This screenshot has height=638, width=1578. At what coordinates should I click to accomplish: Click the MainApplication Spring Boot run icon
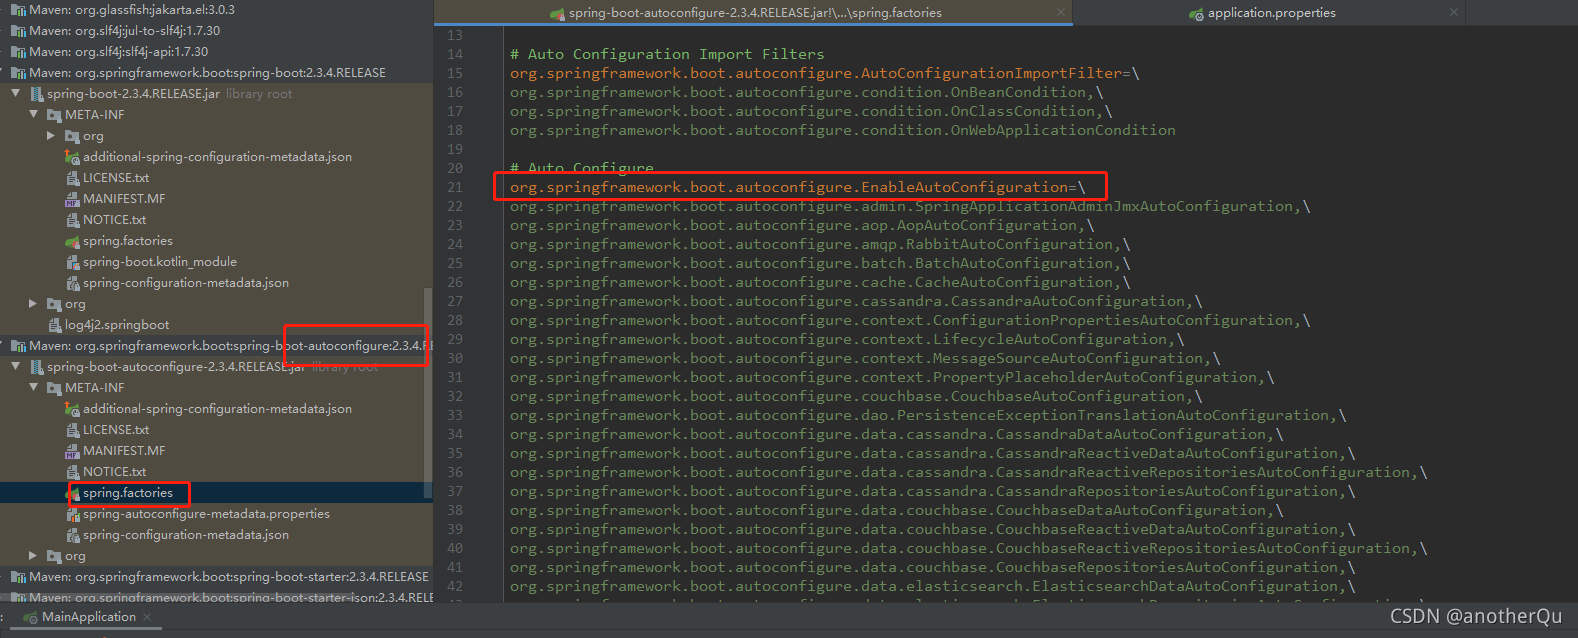click(x=31, y=617)
